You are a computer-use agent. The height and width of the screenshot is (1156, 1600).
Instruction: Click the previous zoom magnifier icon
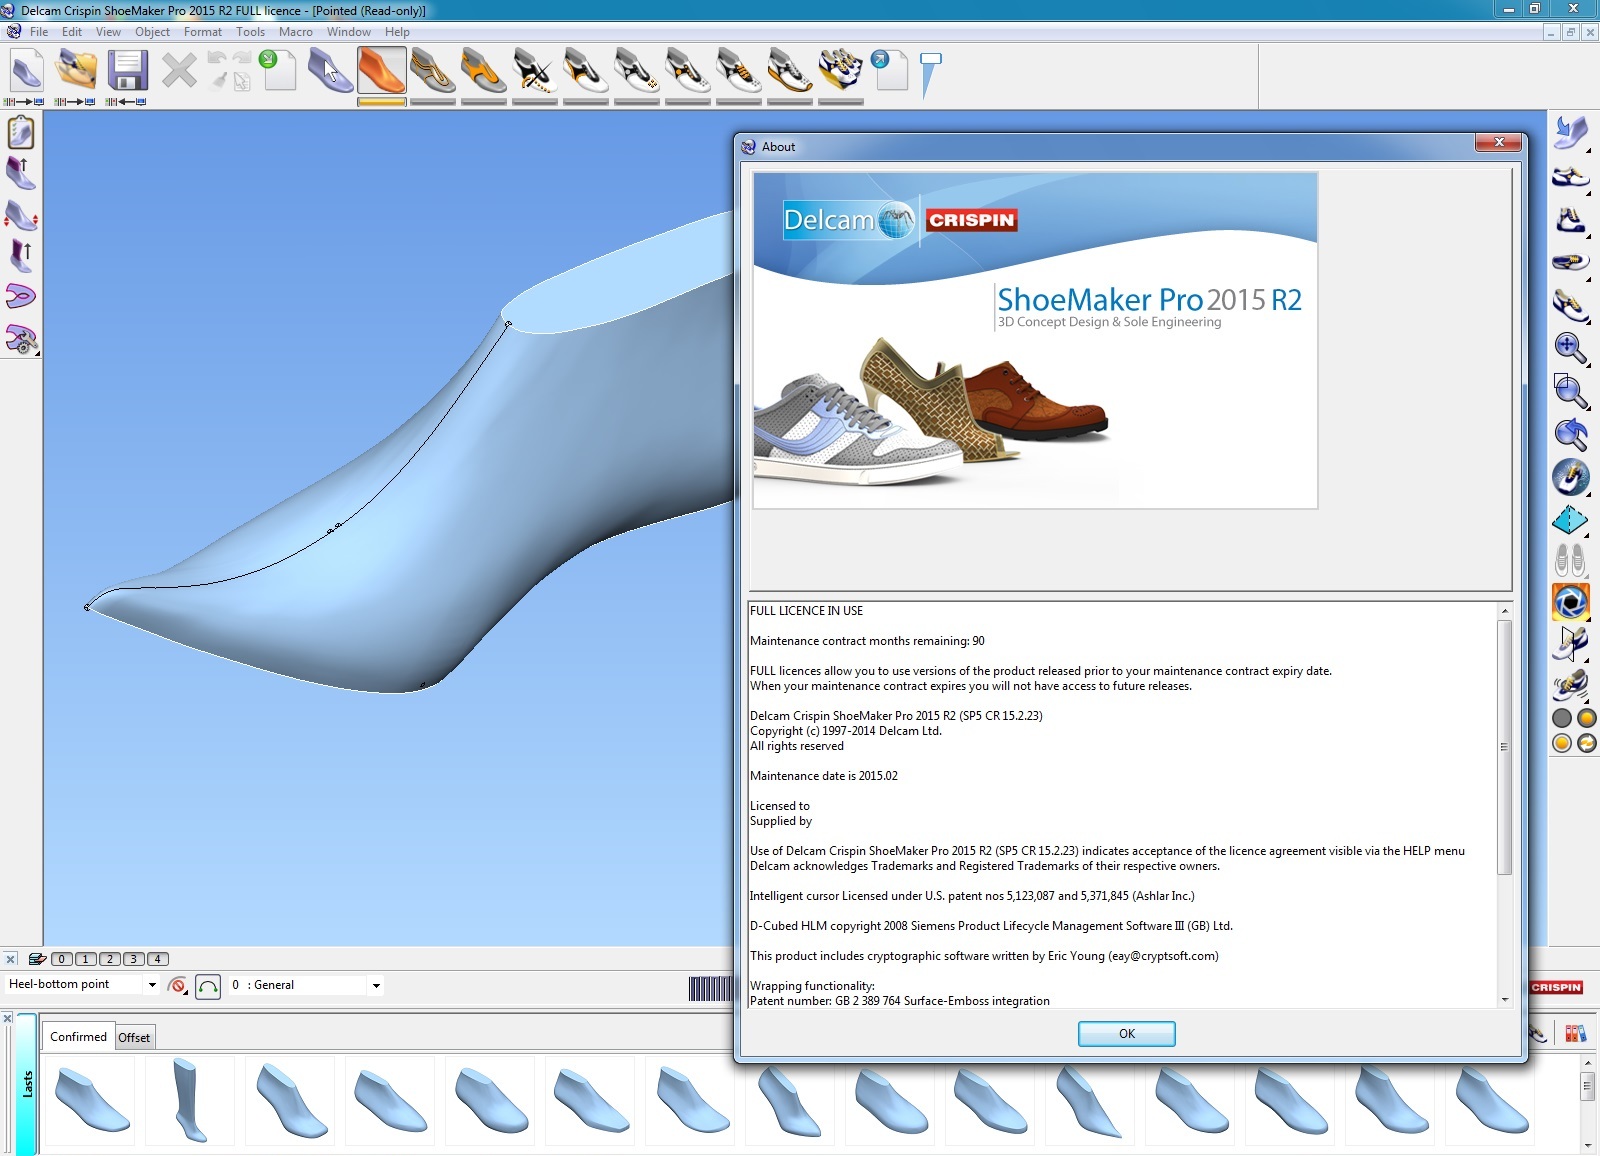pos(1571,434)
